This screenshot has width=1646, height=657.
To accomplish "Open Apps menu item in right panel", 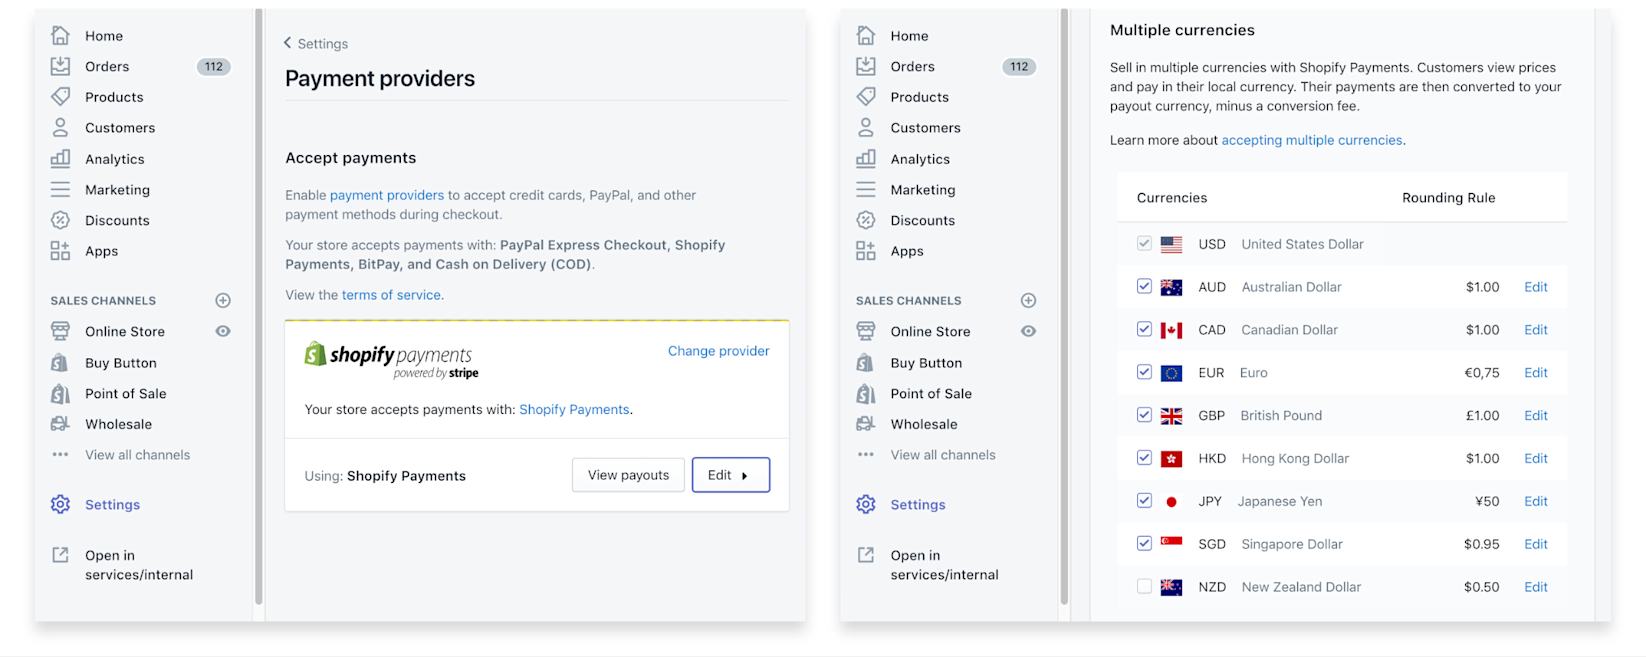I will (x=907, y=251).
